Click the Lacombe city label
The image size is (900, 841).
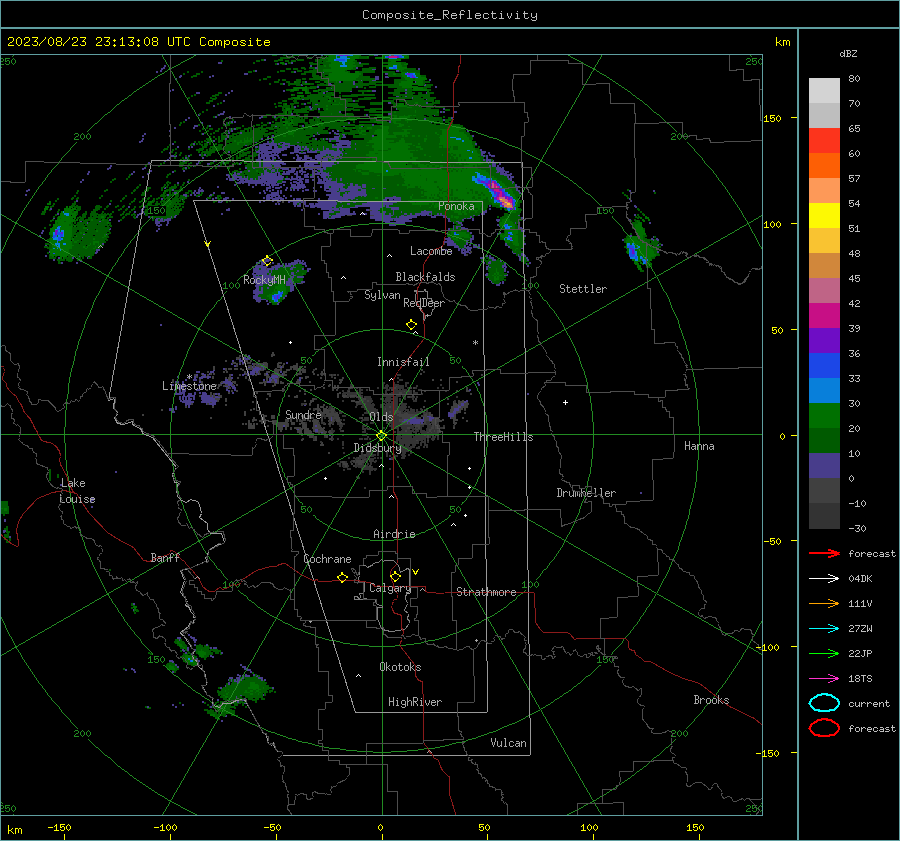pos(431,251)
